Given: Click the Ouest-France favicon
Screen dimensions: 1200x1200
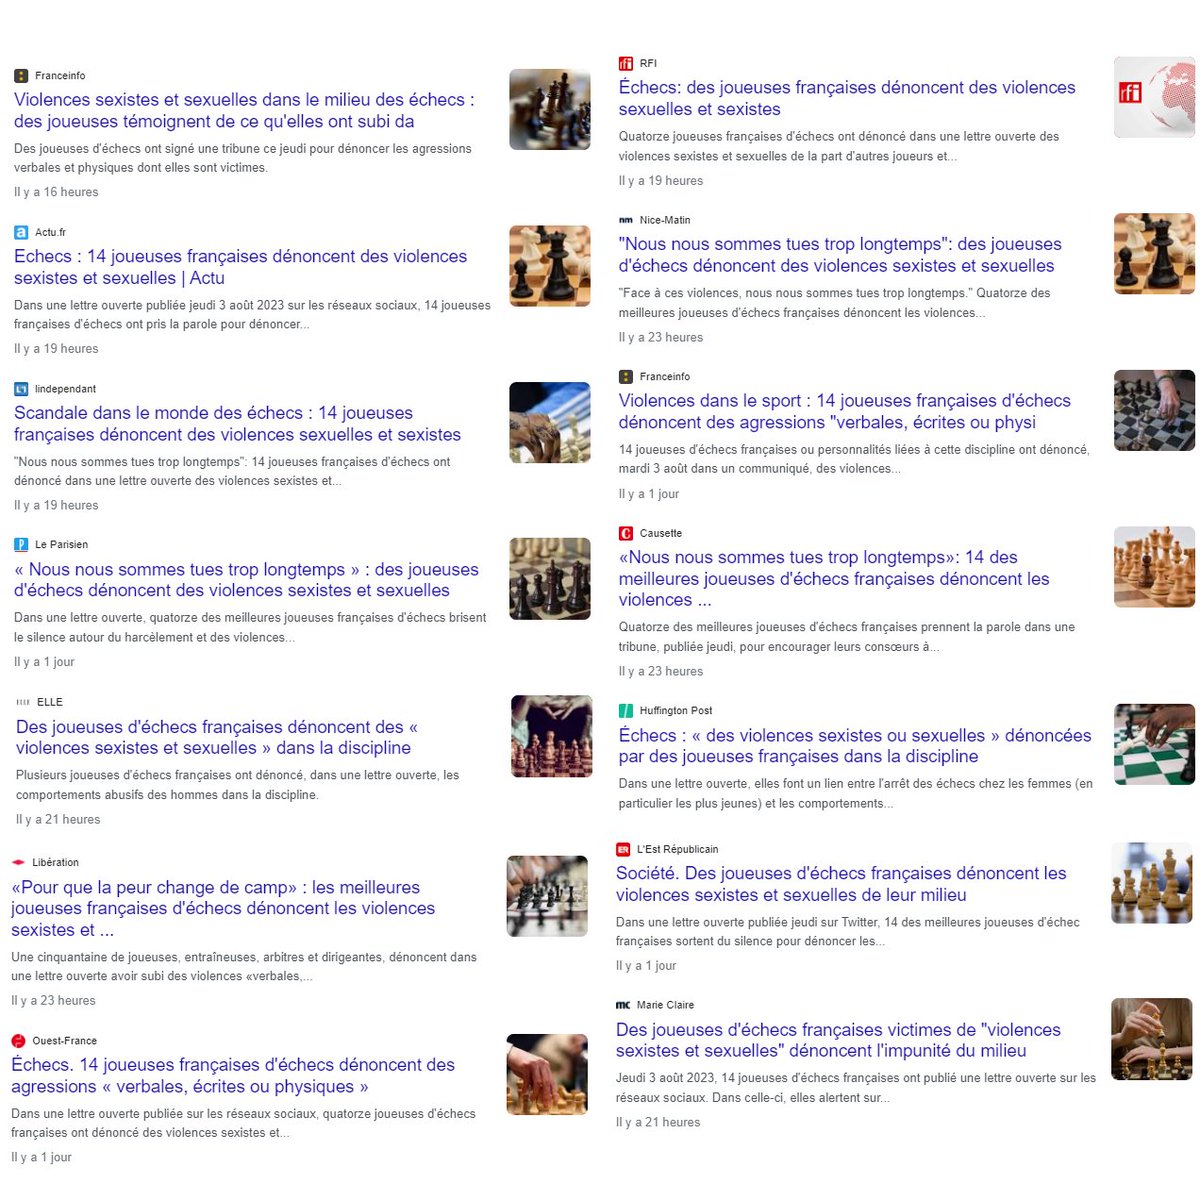Looking at the screenshot, I should (18, 1040).
